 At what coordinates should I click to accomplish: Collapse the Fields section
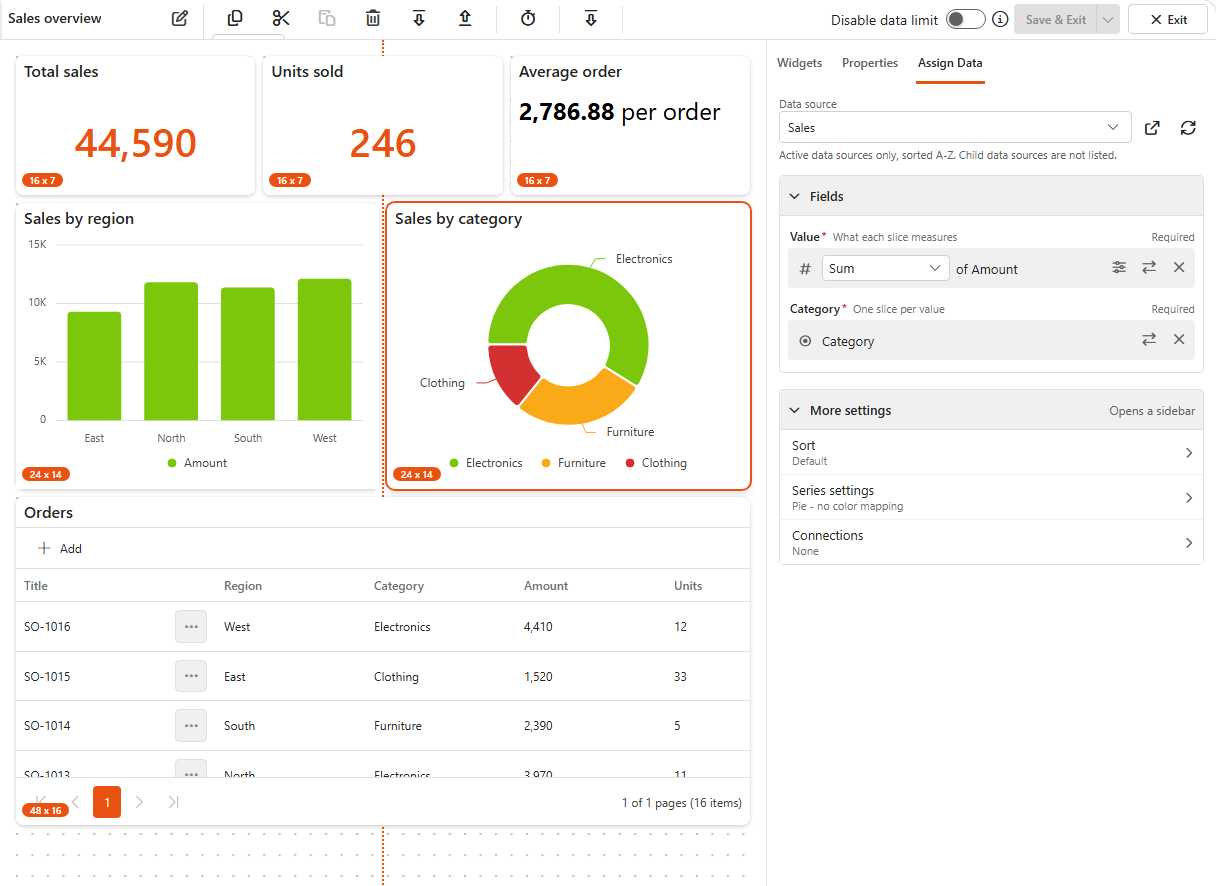tap(991, 196)
